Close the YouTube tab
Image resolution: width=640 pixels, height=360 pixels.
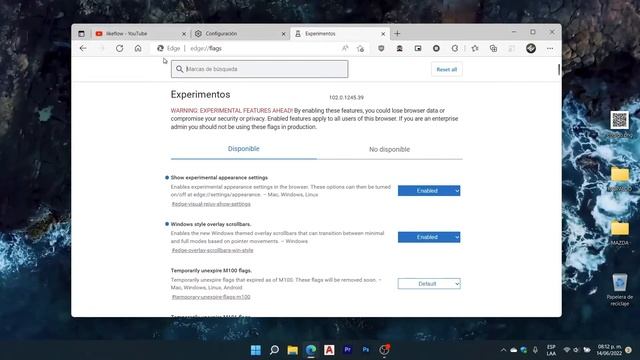(184, 34)
